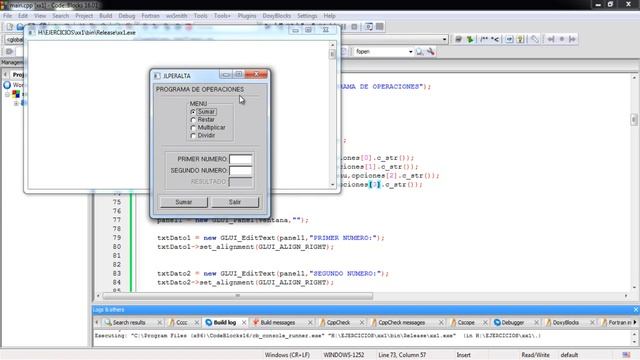Viewport: 640px width, 360px height.
Task: Click the Line 73, Column 57 status text
Action: point(402,355)
